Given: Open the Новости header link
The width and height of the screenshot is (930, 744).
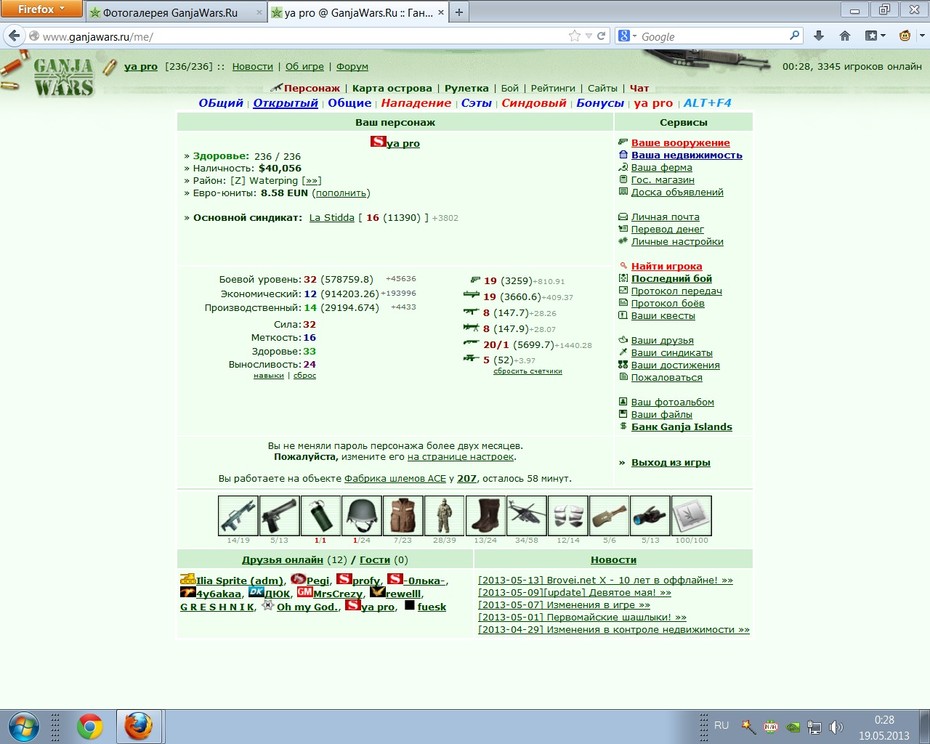Looking at the screenshot, I should pyautogui.click(x=253, y=66).
